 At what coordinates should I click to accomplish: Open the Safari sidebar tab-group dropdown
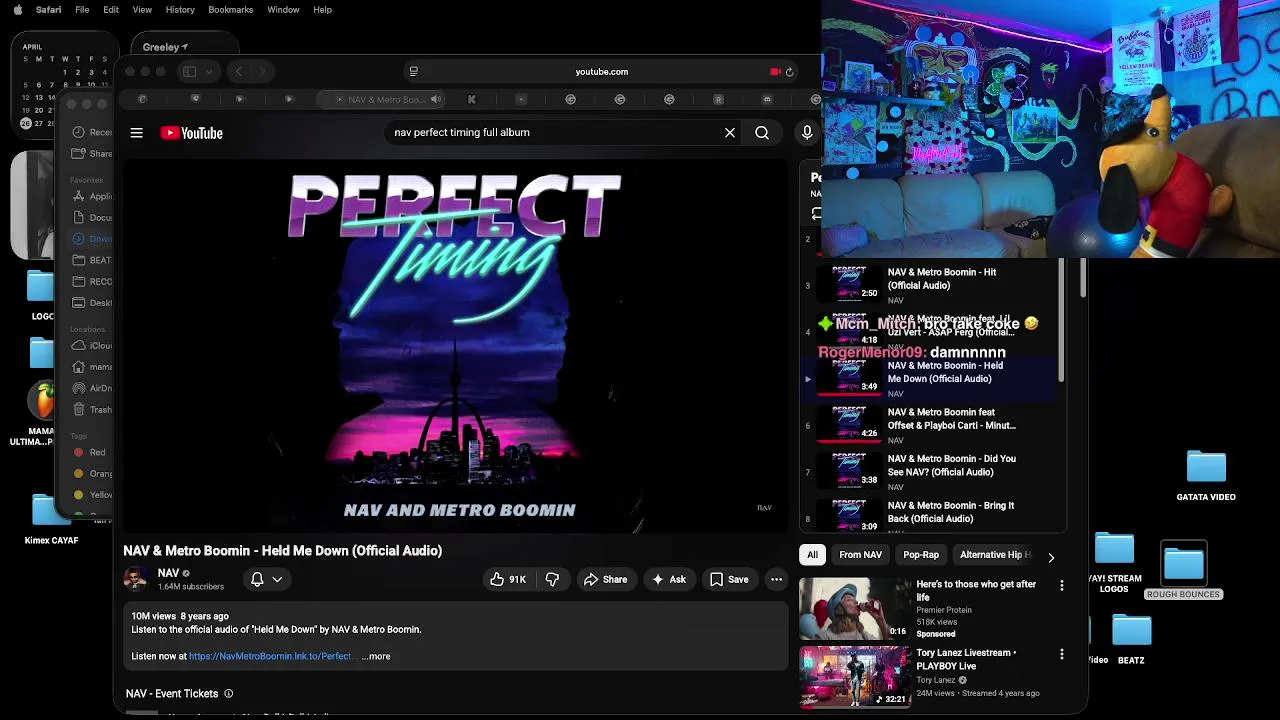(x=208, y=72)
